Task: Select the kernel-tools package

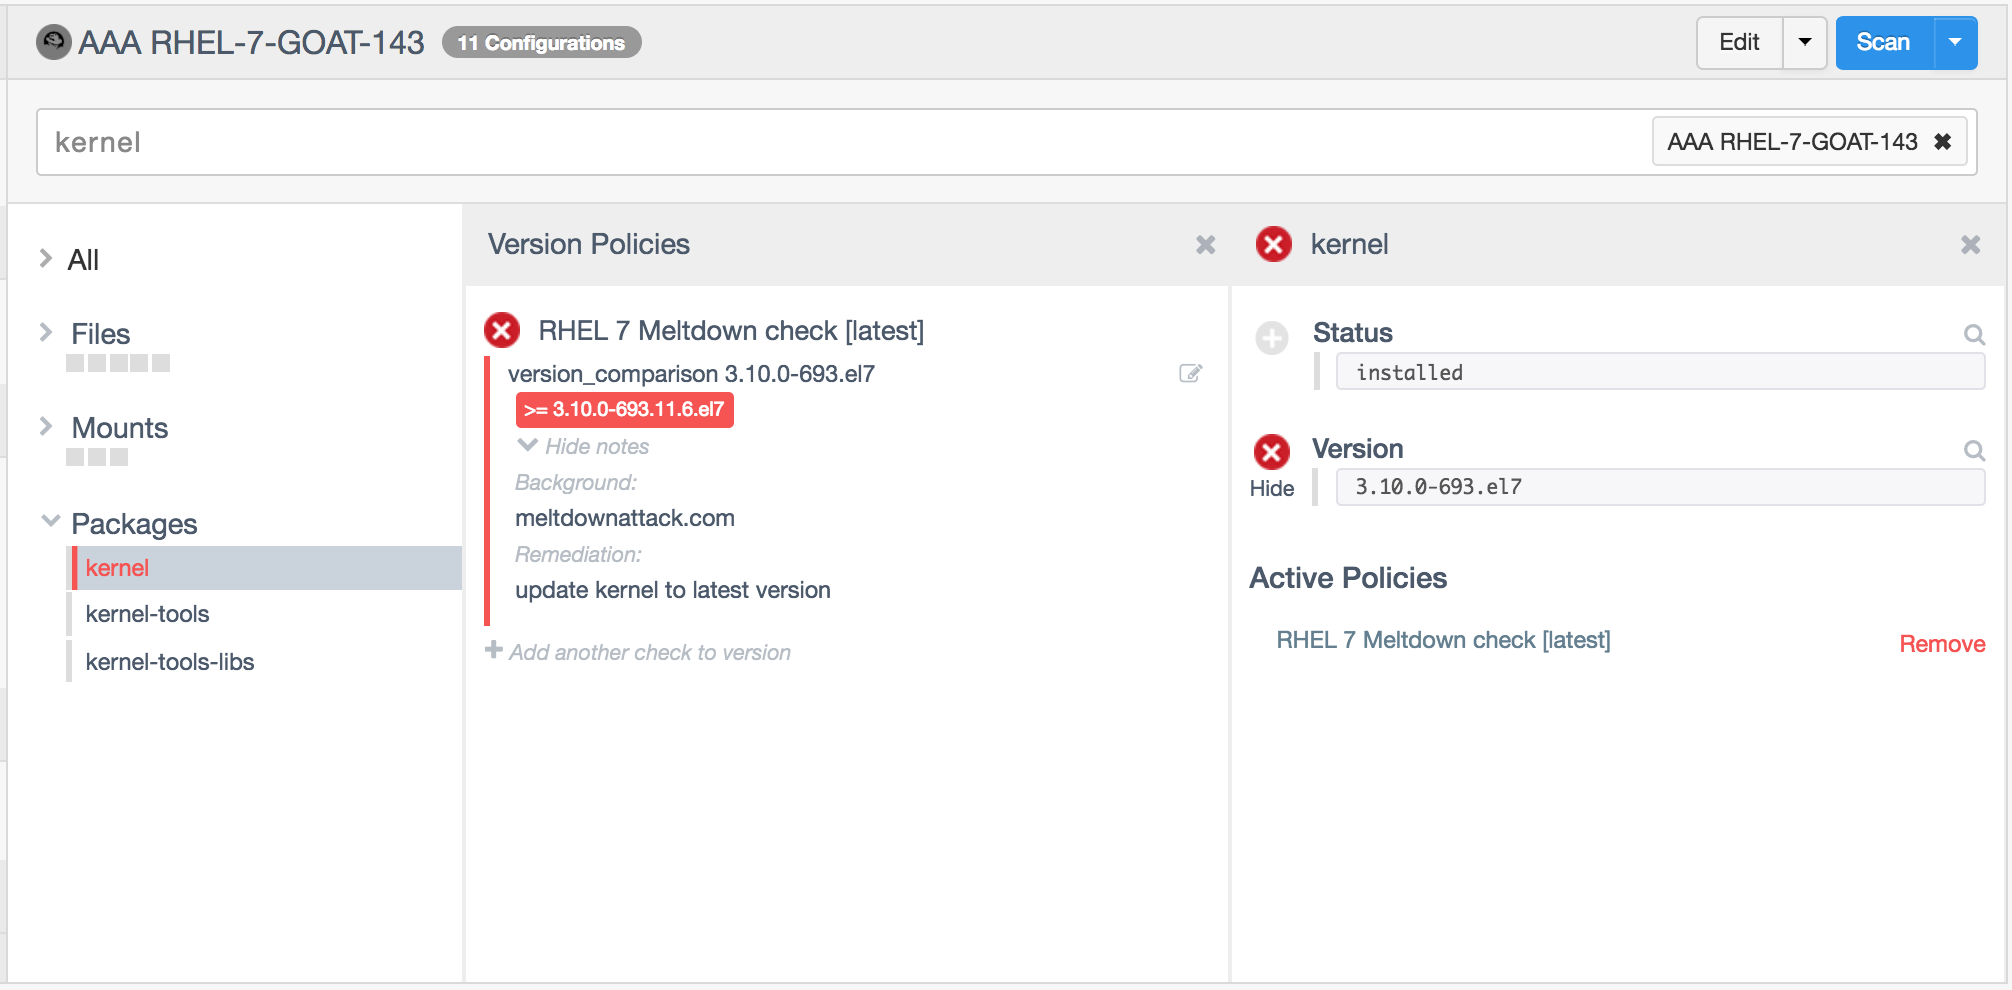Action: [148, 614]
